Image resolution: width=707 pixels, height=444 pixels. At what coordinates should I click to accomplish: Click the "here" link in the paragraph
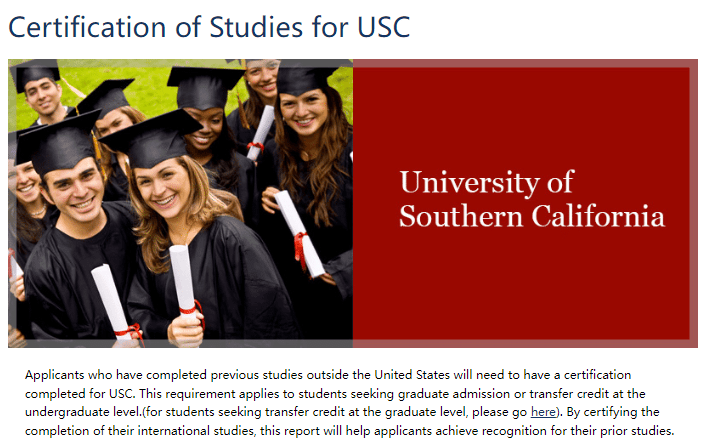(x=542, y=412)
